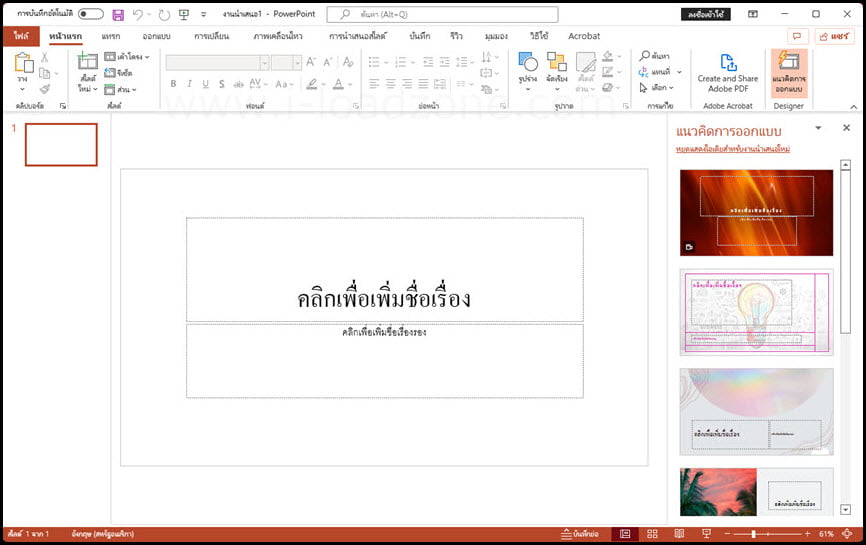
Task: Click the search box (Alt+Q)
Action: pos(442,14)
